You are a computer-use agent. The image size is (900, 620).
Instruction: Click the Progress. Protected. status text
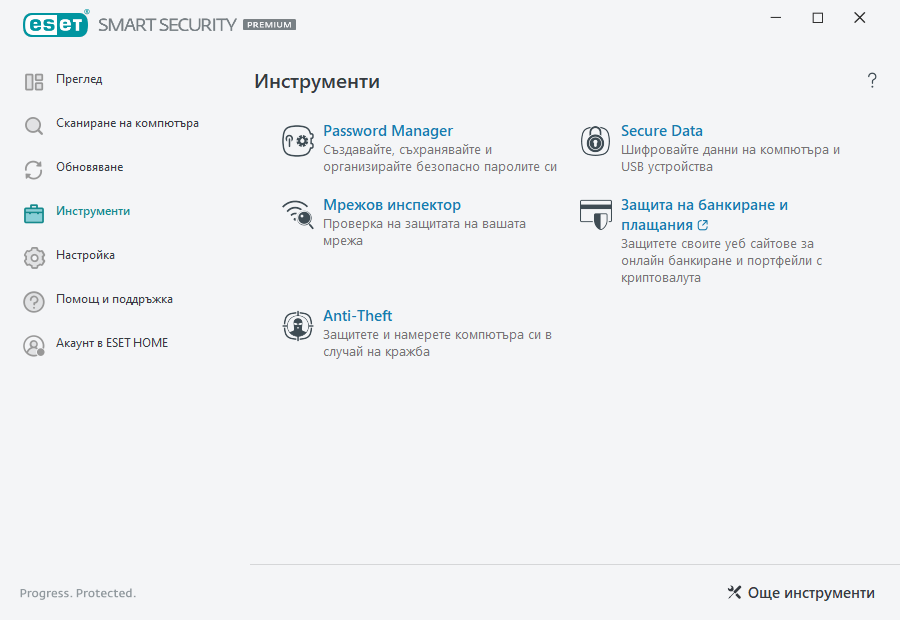point(78,593)
